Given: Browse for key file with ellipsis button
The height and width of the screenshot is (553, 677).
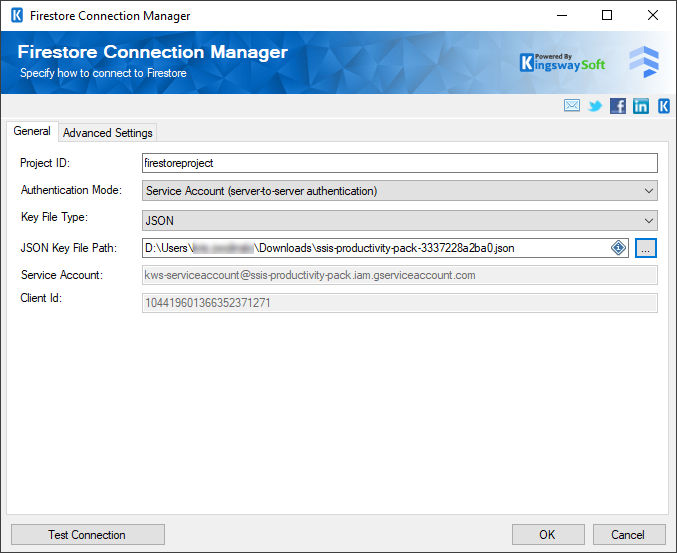Looking at the screenshot, I should pos(645,248).
